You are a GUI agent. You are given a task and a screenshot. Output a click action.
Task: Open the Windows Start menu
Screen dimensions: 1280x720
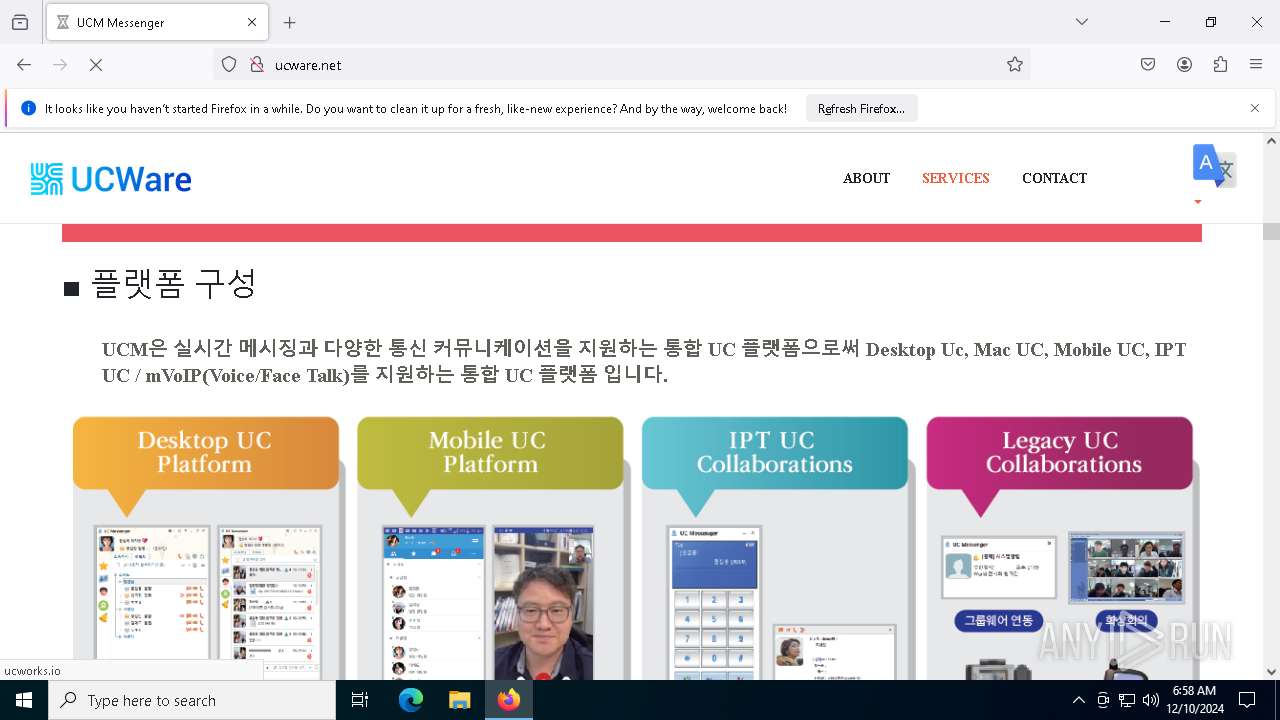pyautogui.click(x=24, y=700)
